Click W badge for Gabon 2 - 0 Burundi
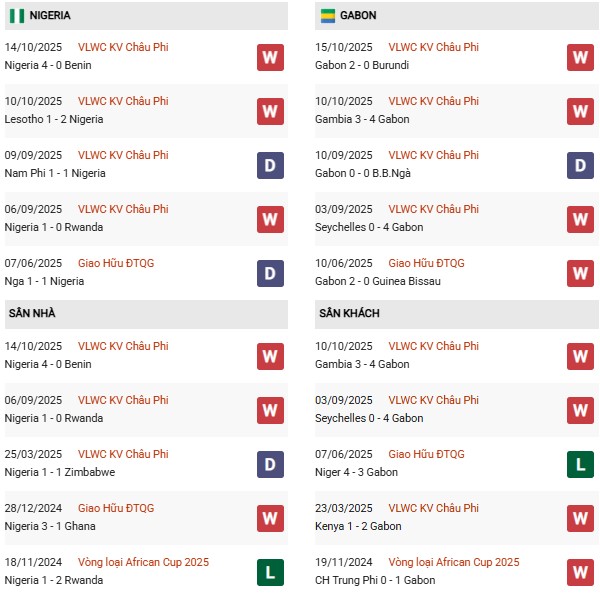This screenshot has width=600, height=594. tap(580, 57)
